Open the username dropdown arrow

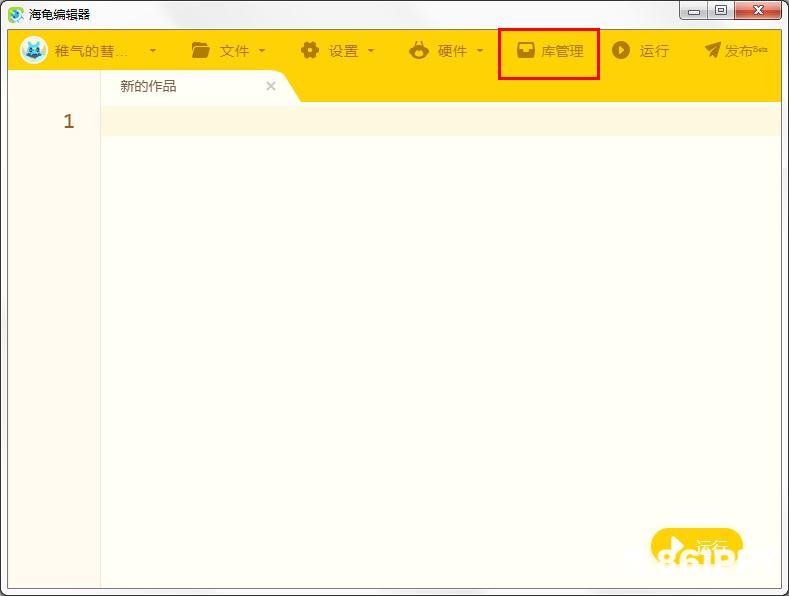[153, 50]
